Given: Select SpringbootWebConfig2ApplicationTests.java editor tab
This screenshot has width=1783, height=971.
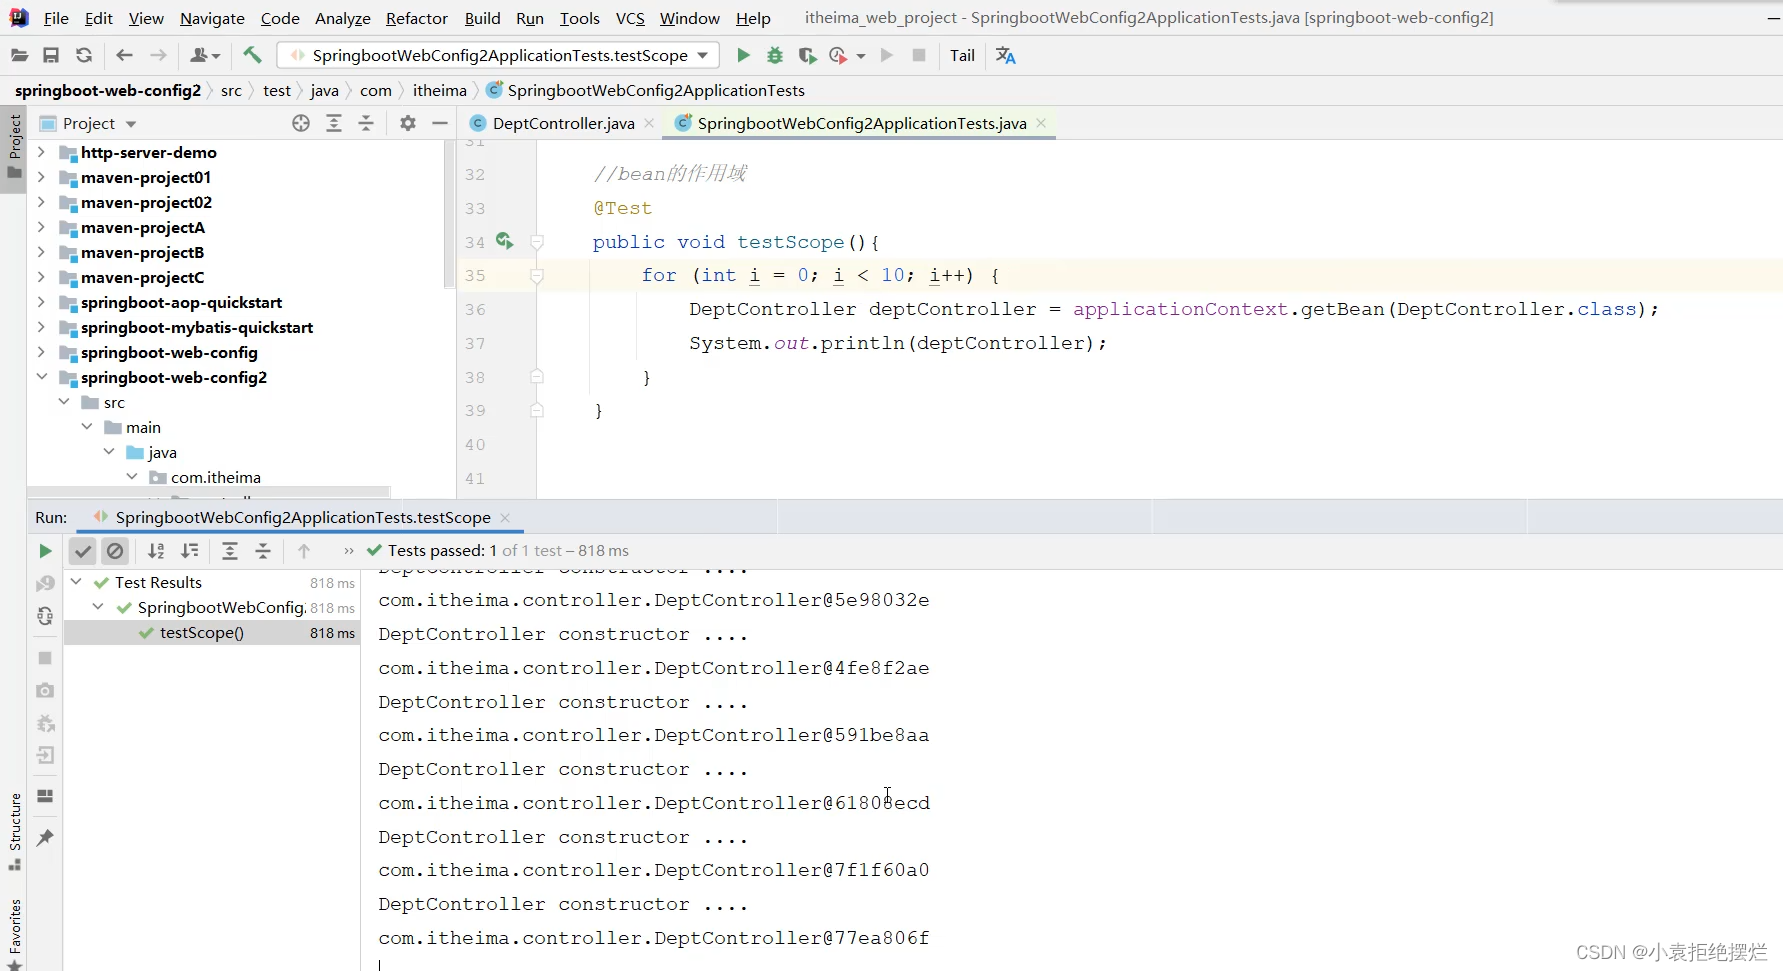Looking at the screenshot, I should click(x=861, y=123).
